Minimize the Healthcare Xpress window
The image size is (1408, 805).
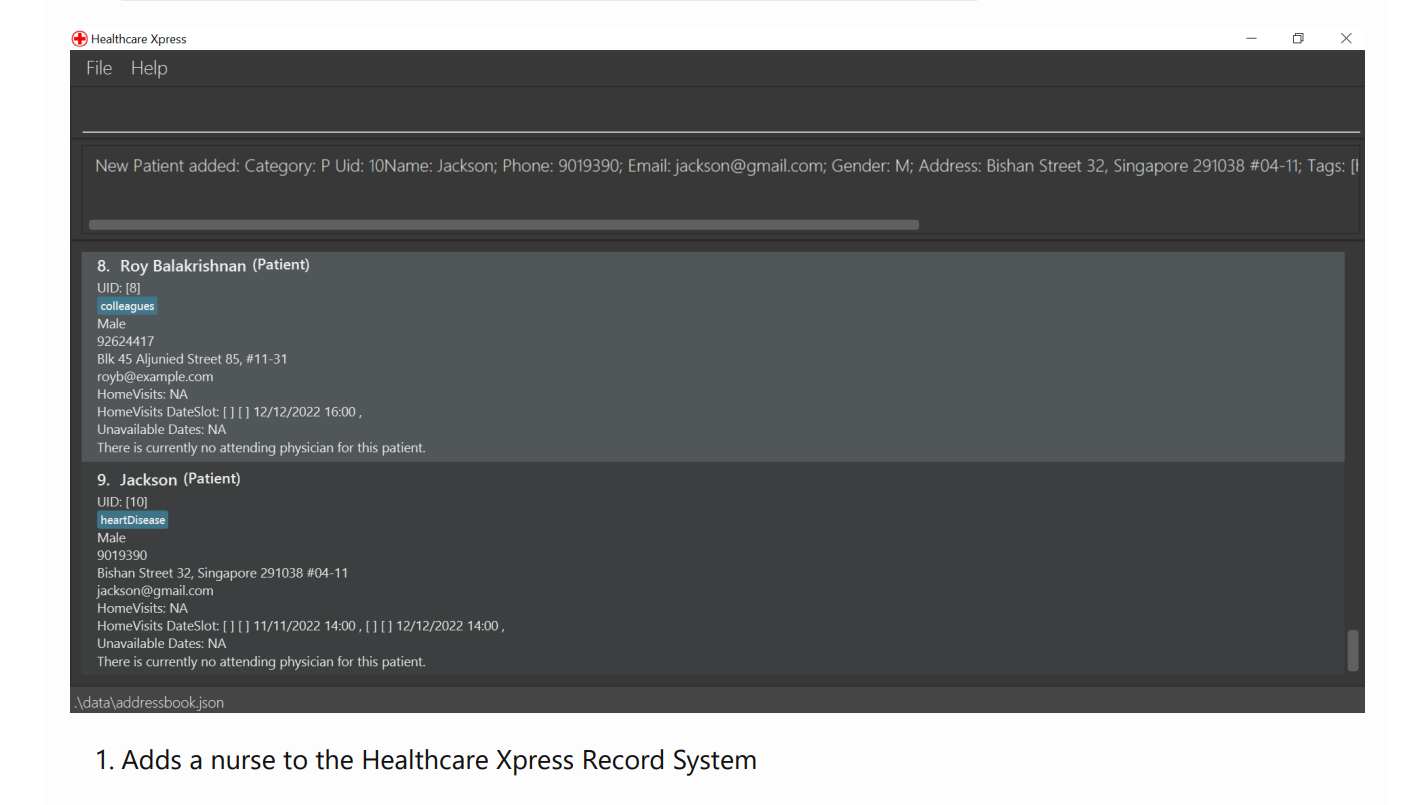click(x=1251, y=39)
